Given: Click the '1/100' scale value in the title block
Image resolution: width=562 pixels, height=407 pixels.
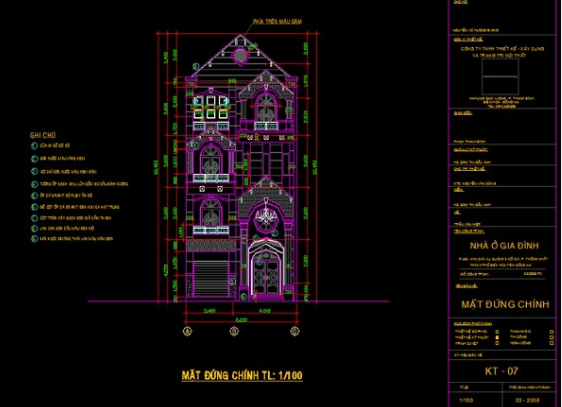Looking at the screenshot, I should click(x=466, y=400).
